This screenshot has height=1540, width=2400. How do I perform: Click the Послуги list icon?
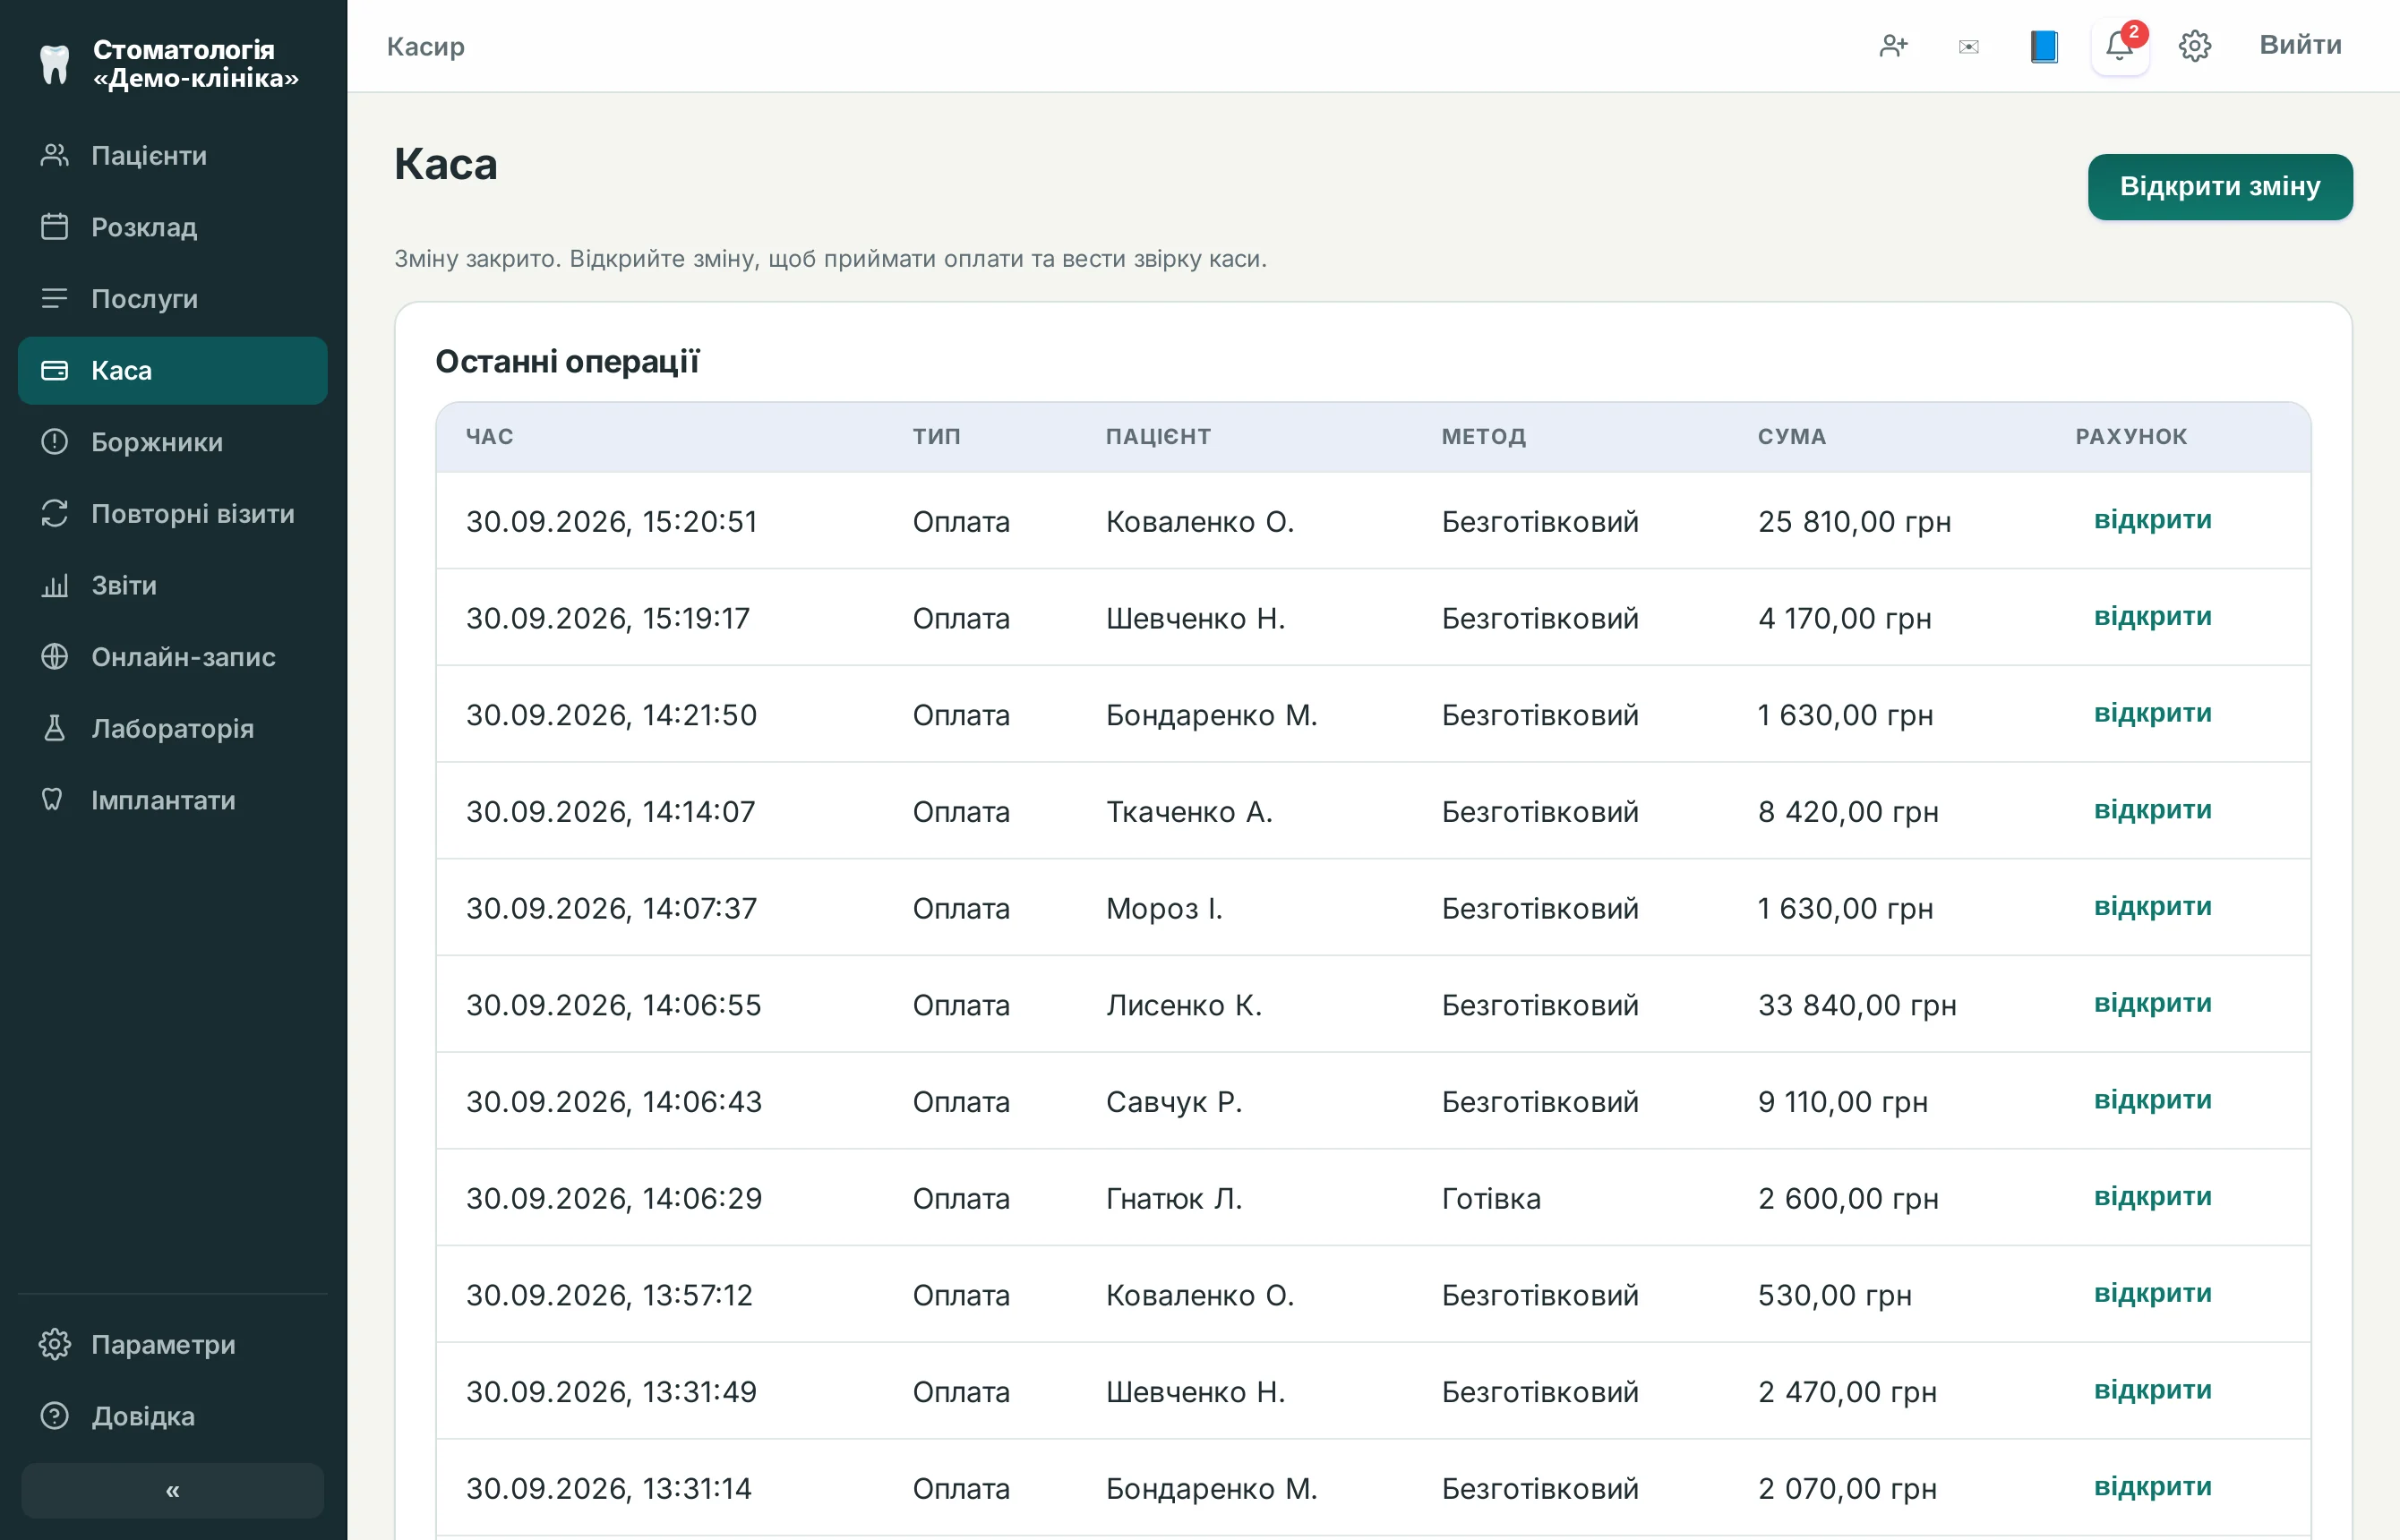[x=54, y=298]
